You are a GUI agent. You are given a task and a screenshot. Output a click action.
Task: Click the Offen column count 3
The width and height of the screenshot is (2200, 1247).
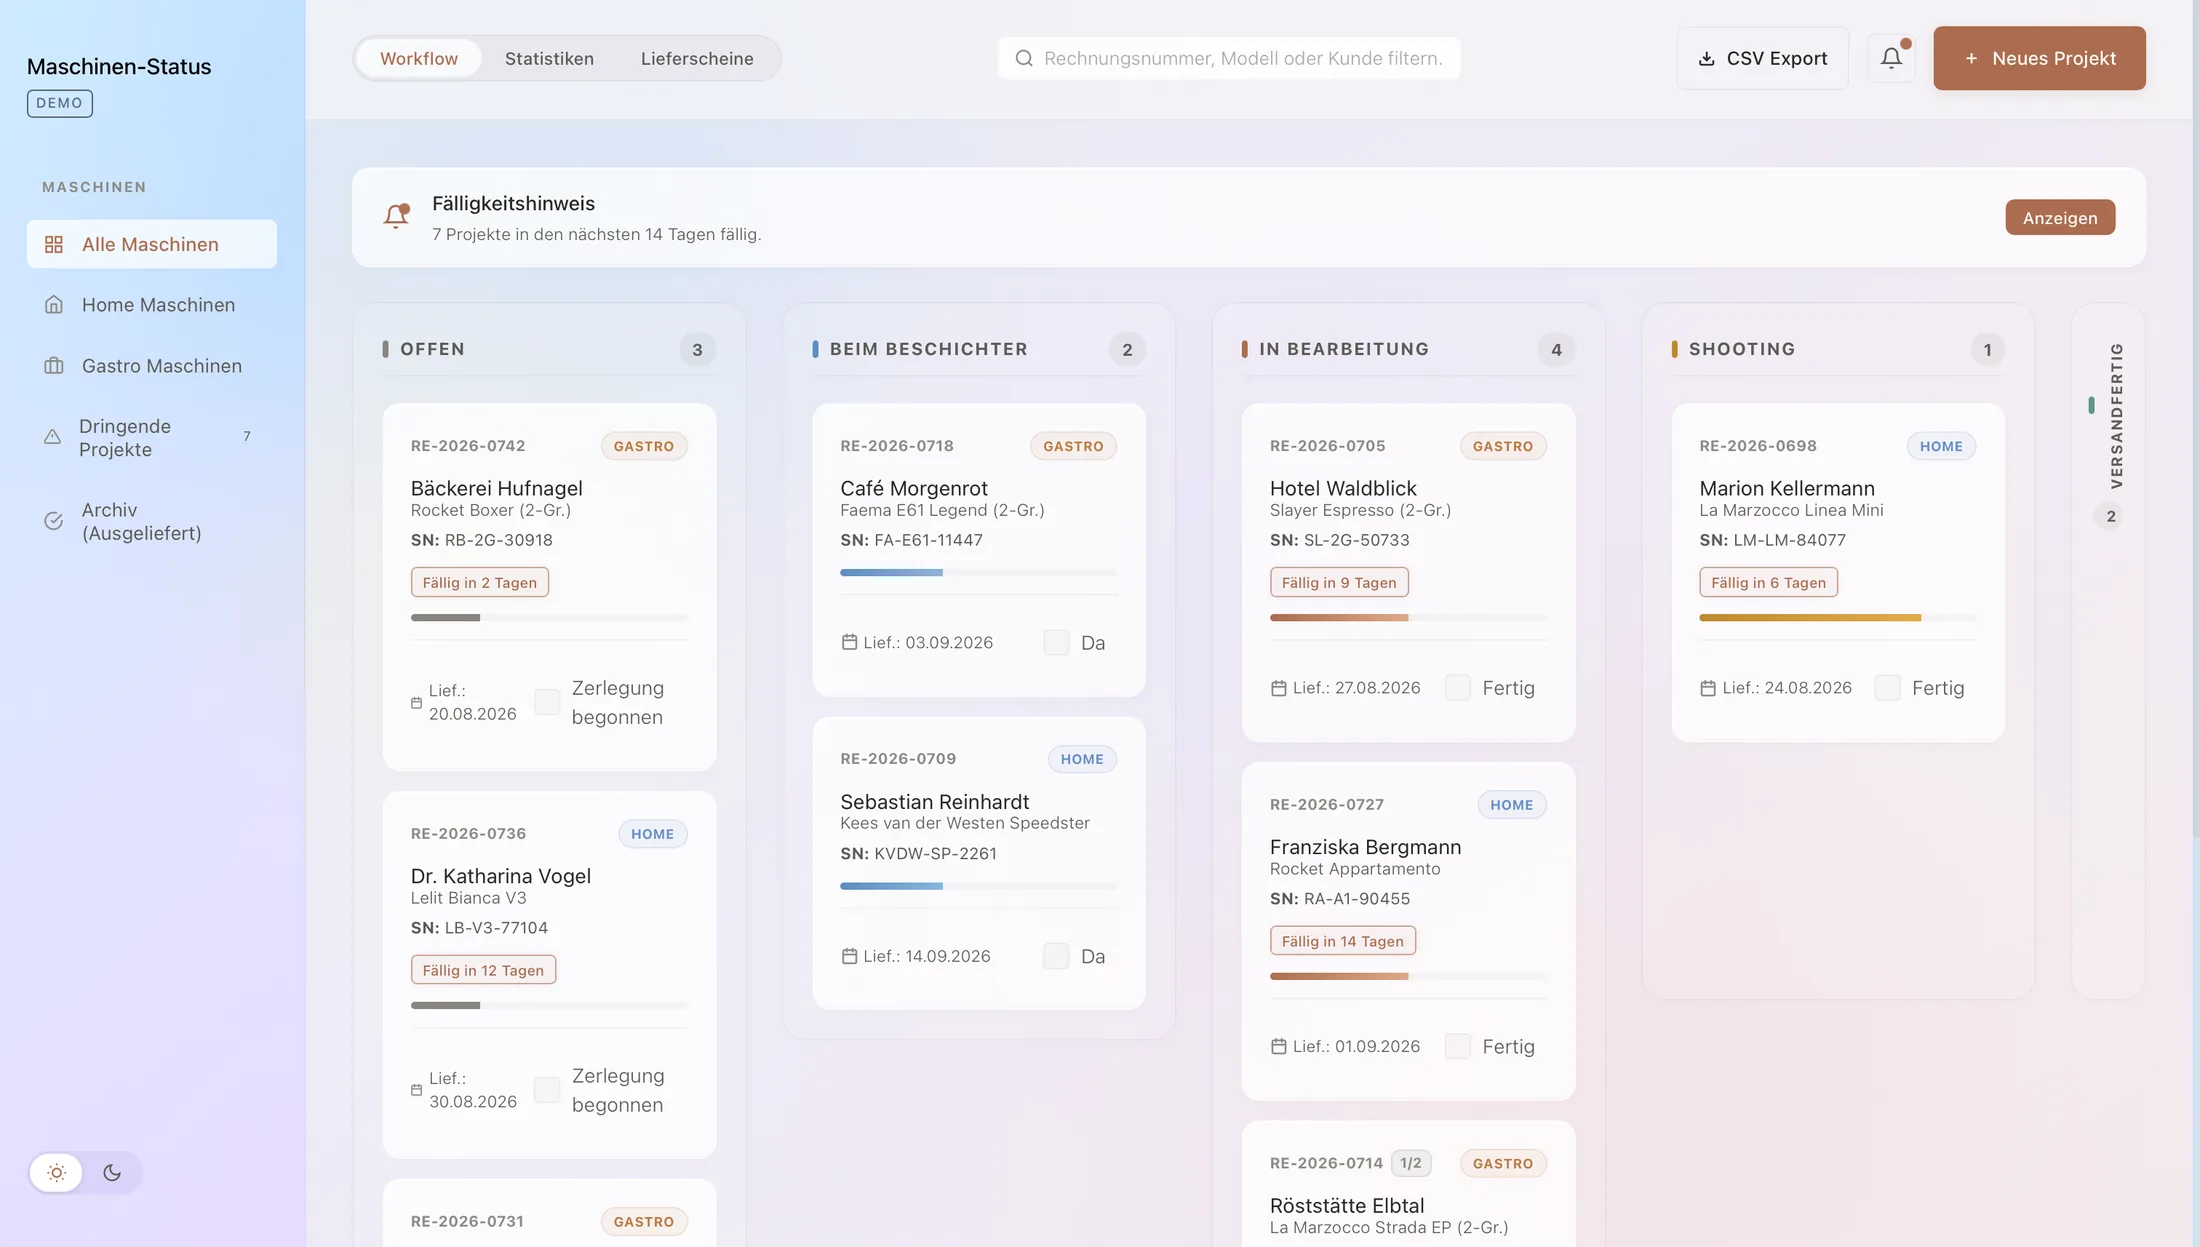(x=697, y=350)
